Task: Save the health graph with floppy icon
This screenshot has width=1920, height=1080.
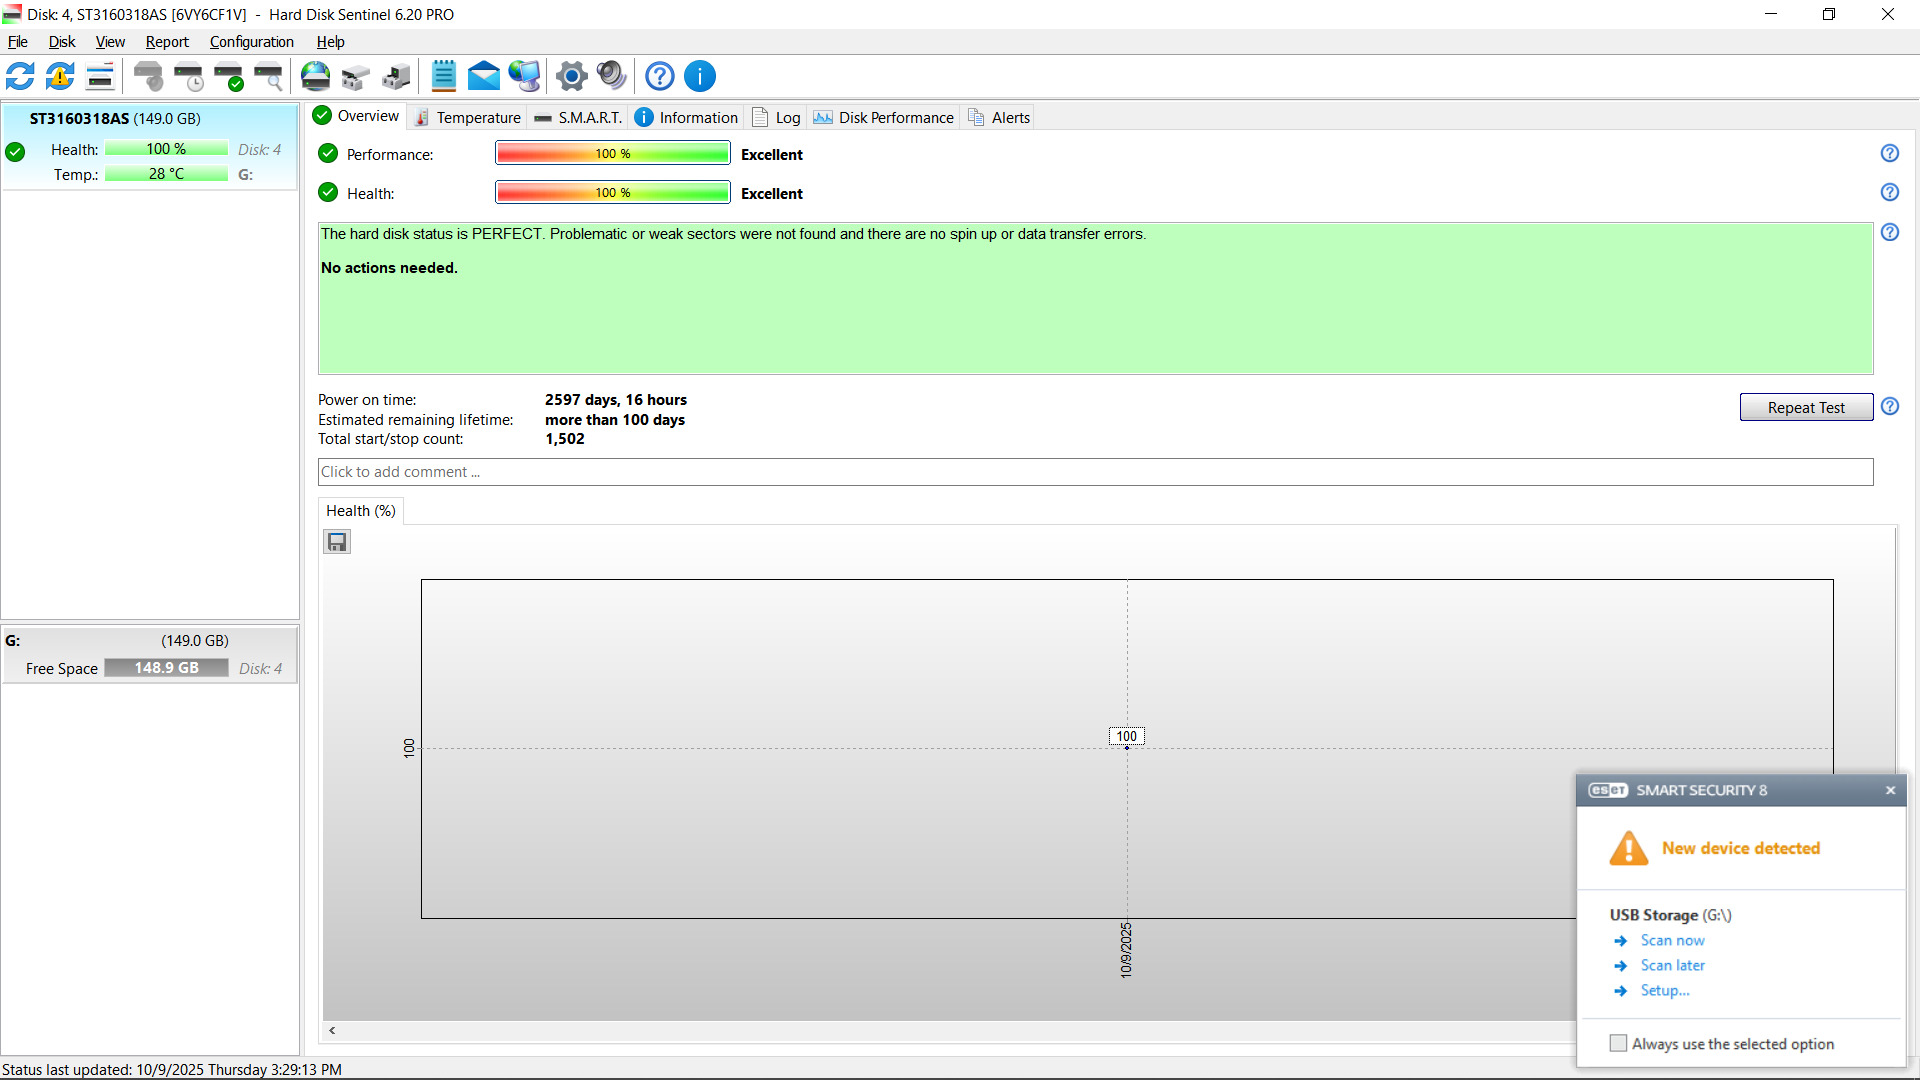Action: click(337, 542)
